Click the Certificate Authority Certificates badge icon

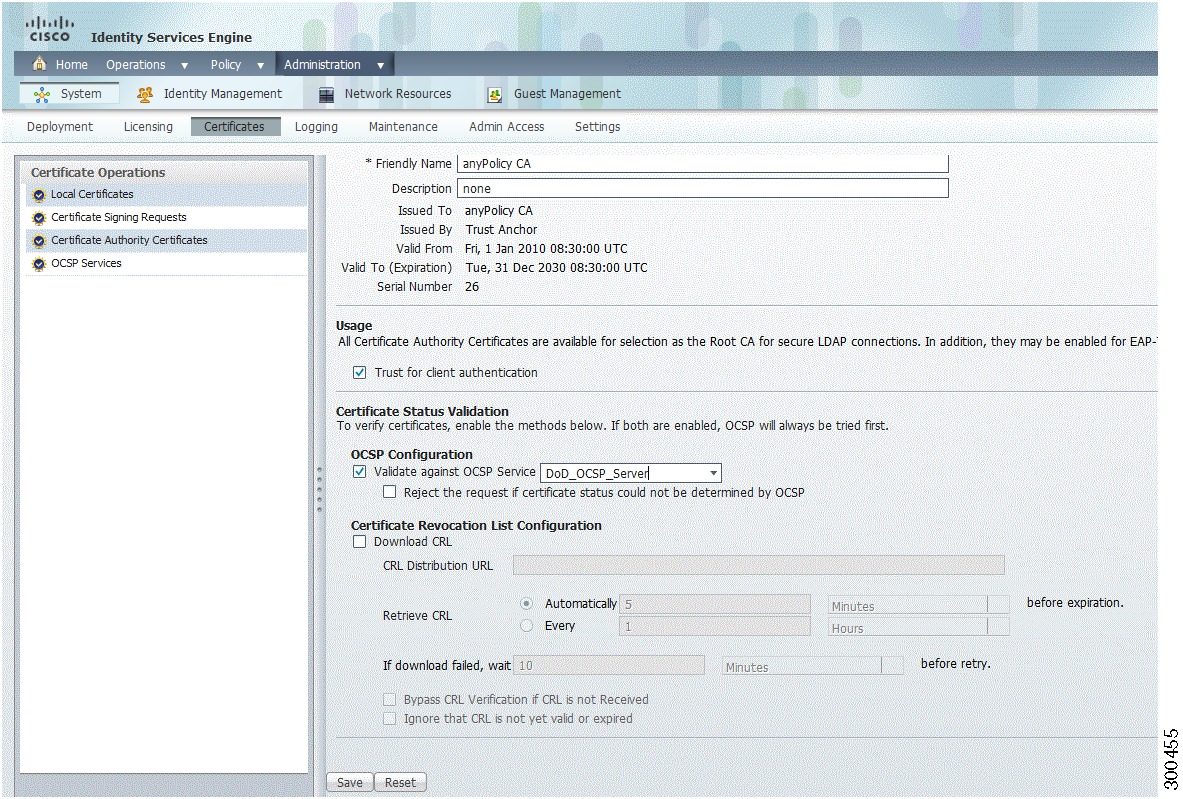tap(39, 241)
